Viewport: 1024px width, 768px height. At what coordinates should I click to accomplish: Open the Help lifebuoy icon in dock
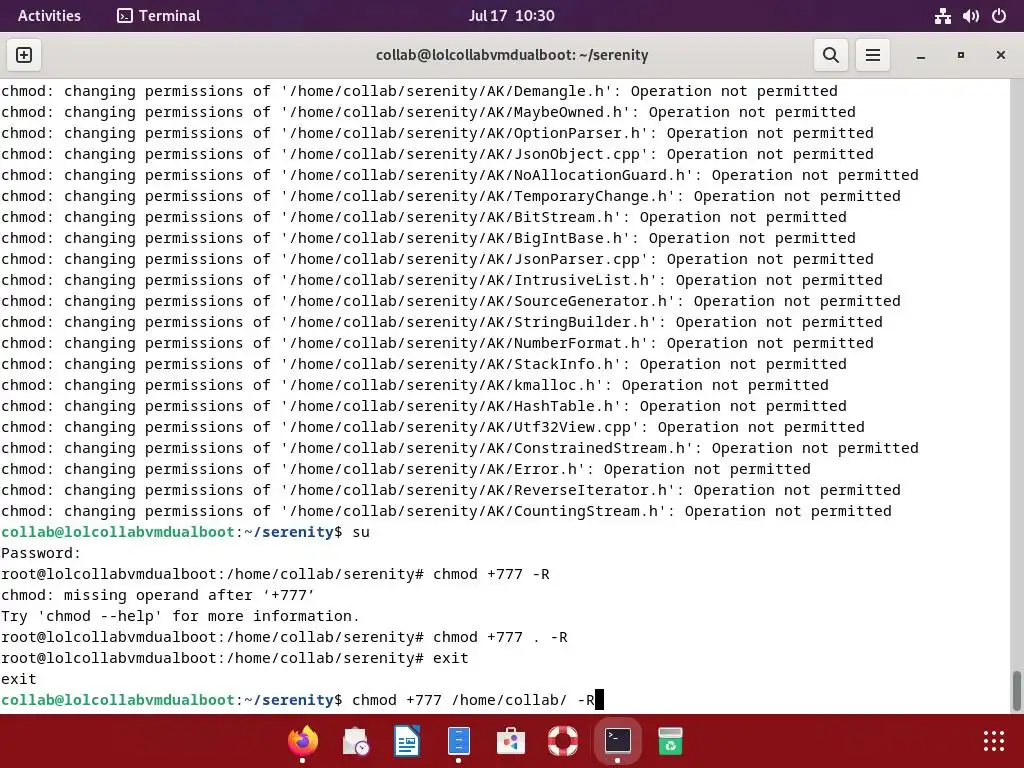coord(563,741)
